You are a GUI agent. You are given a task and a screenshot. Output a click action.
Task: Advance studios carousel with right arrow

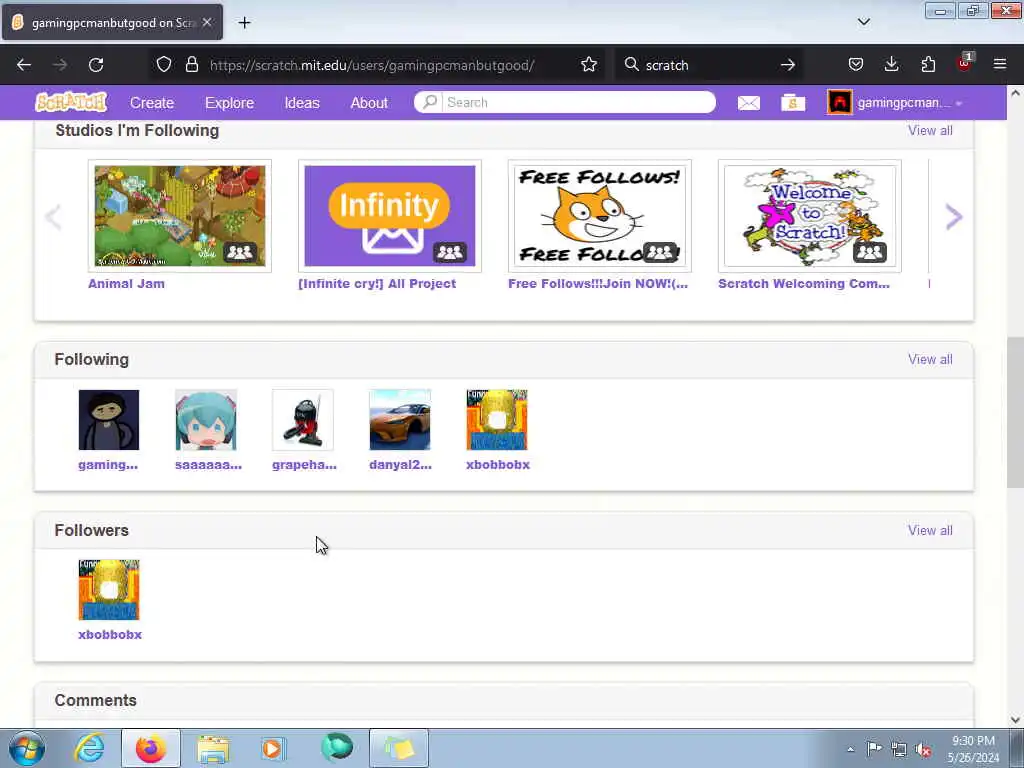click(x=953, y=216)
